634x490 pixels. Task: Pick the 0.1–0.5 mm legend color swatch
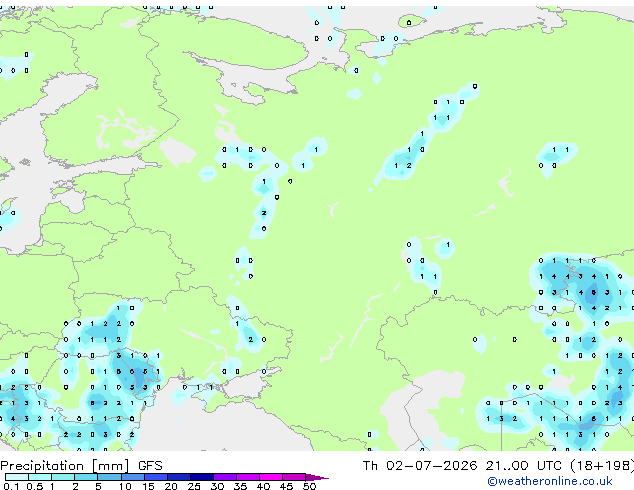(x=17, y=477)
